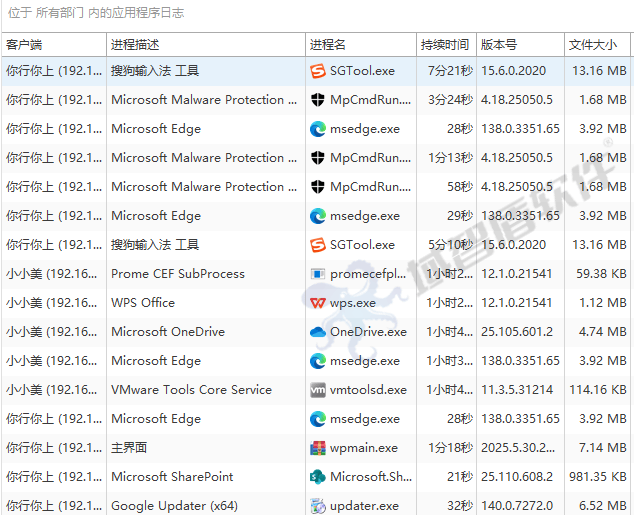This screenshot has height=515, width=634.
Task: Select the wpmain.exe process name
Action: point(364,448)
